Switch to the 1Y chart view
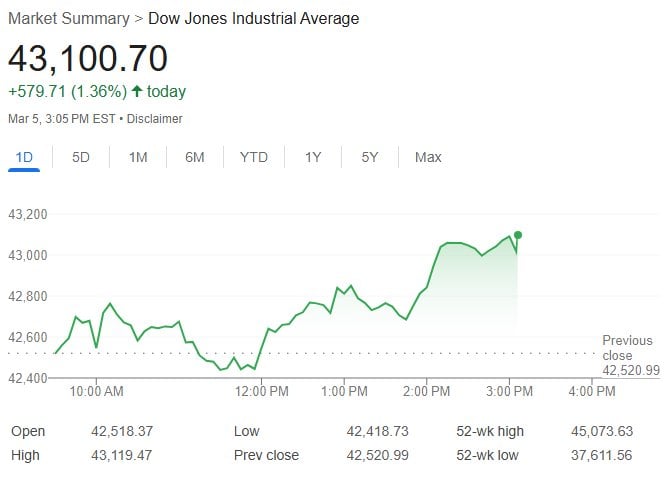Image resolution: width=665 pixels, height=478 pixels. pos(313,157)
